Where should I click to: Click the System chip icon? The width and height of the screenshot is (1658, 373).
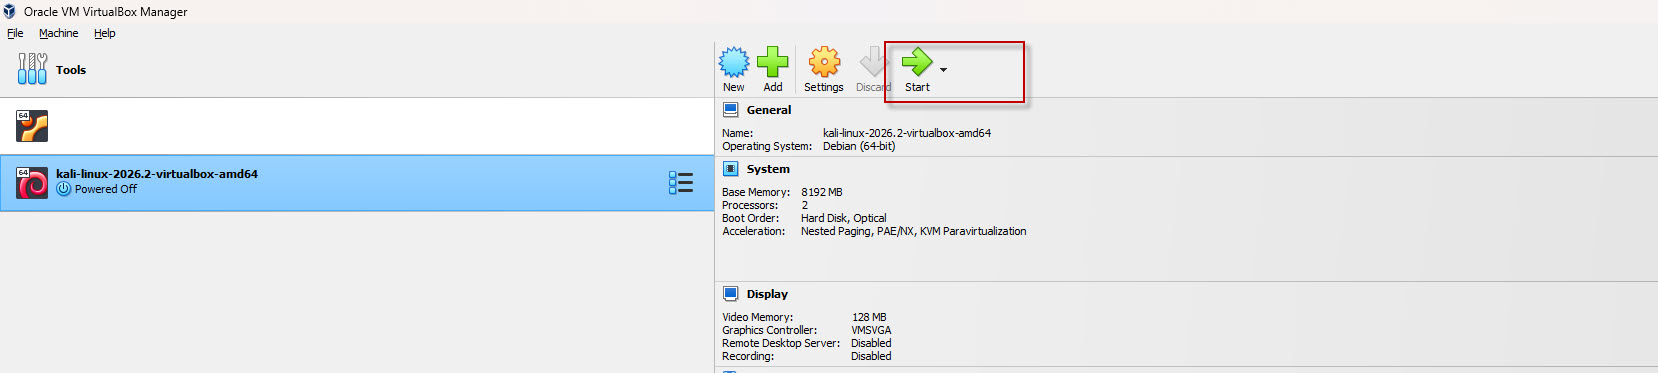click(x=730, y=169)
